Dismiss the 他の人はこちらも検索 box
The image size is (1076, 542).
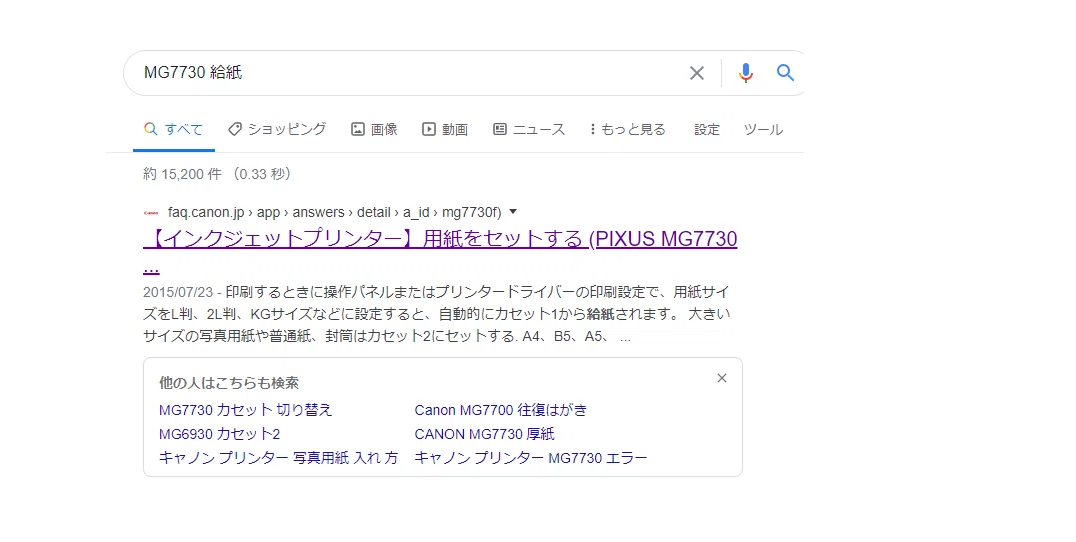[722, 378]
